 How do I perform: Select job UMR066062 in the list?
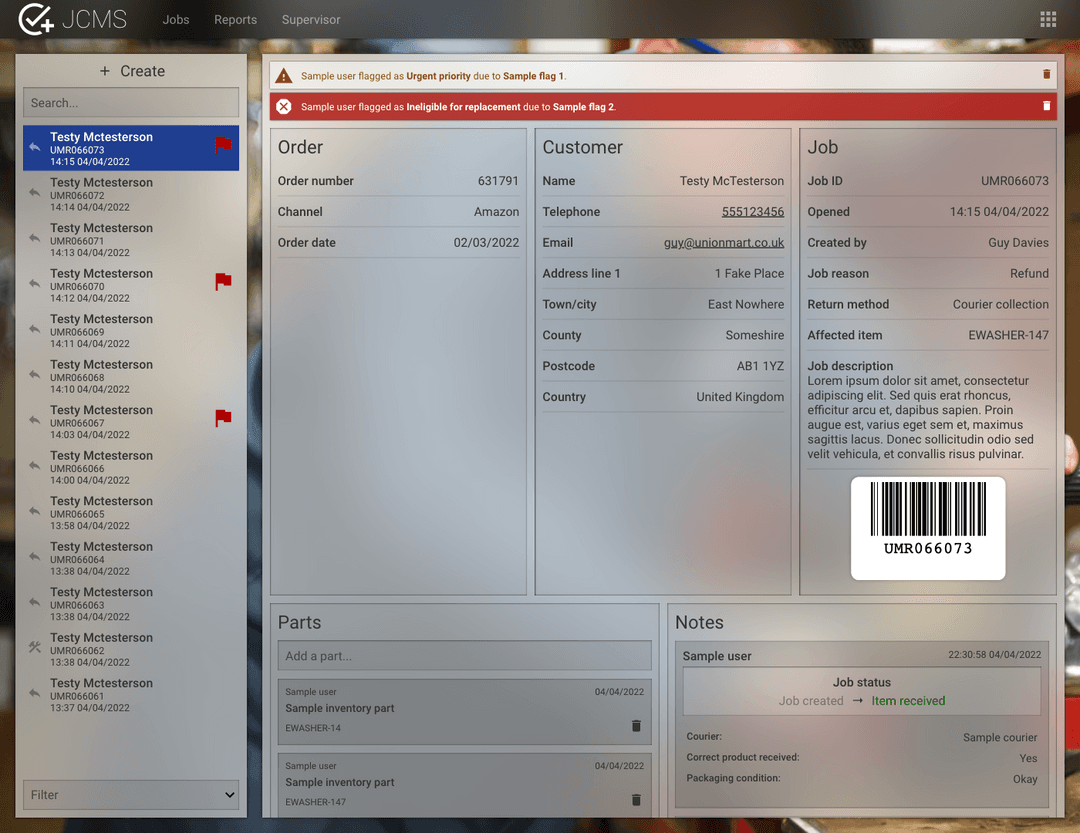(x=131, y=648)
